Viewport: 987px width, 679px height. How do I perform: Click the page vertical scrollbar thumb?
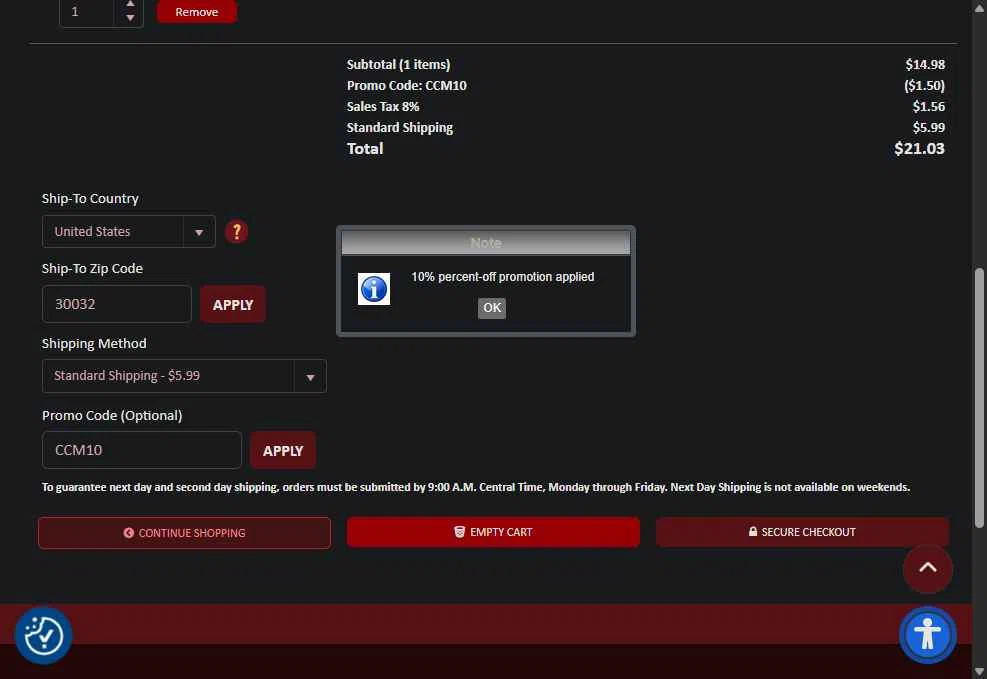coord(979,398)
